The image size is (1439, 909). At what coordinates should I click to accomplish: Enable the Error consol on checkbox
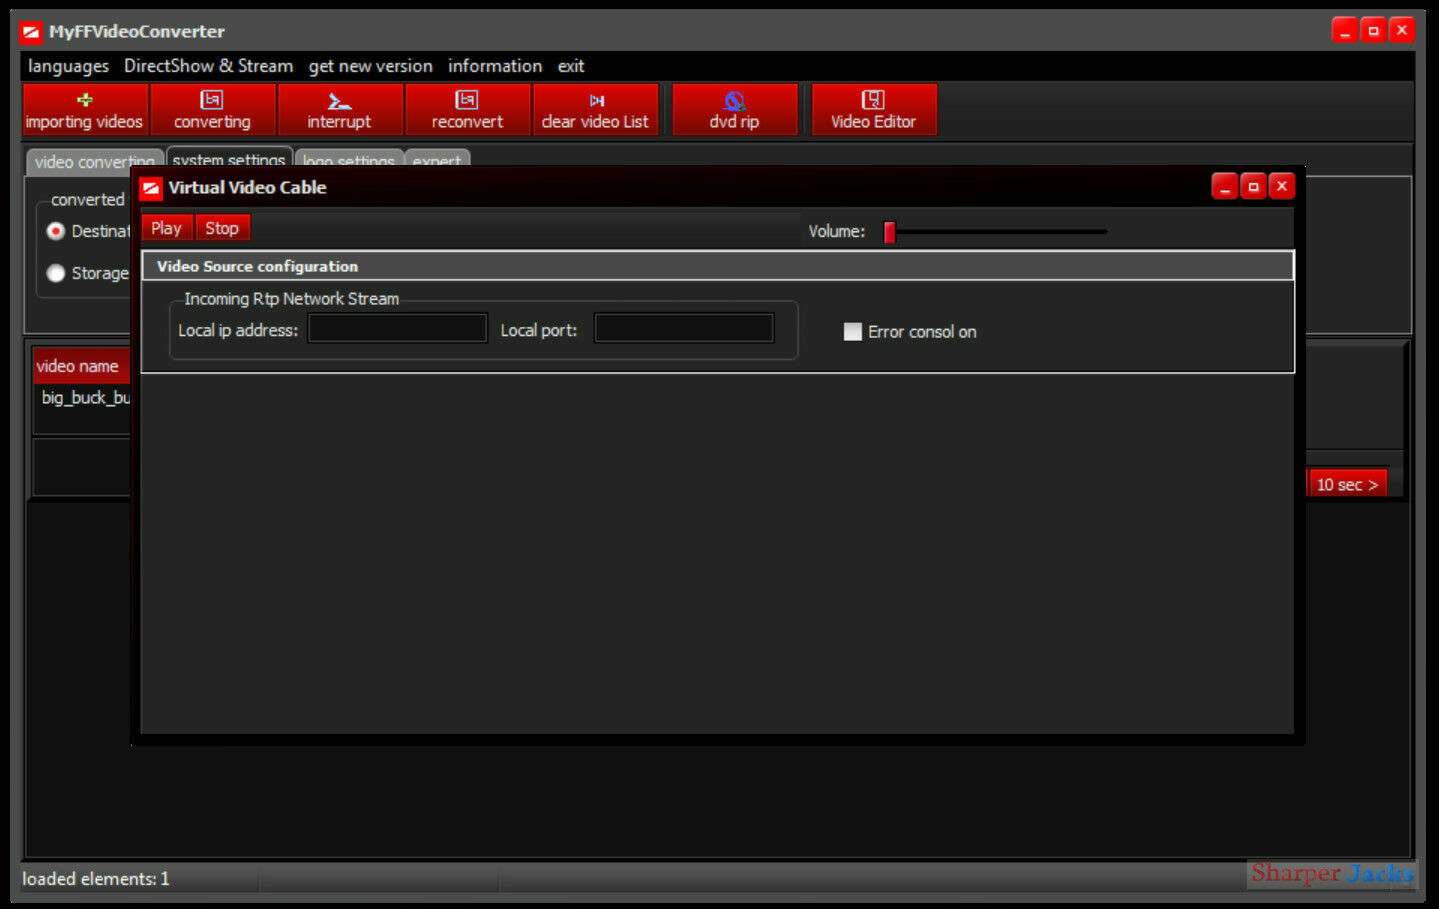852,332
